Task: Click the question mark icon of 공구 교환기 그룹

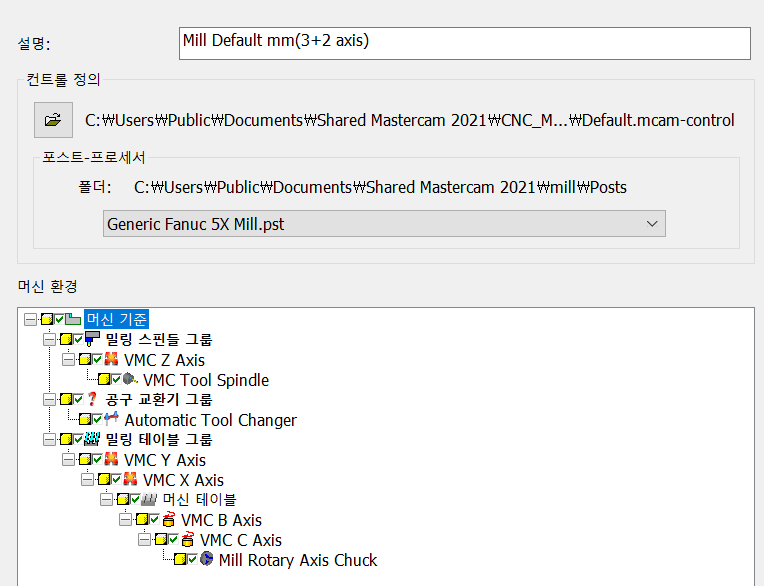Action: 92,399
